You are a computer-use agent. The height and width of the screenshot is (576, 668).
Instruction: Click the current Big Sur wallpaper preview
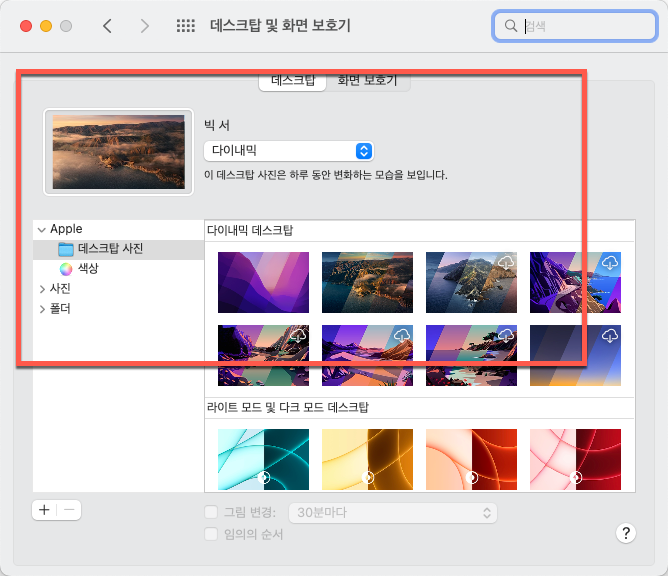point(118,152)
